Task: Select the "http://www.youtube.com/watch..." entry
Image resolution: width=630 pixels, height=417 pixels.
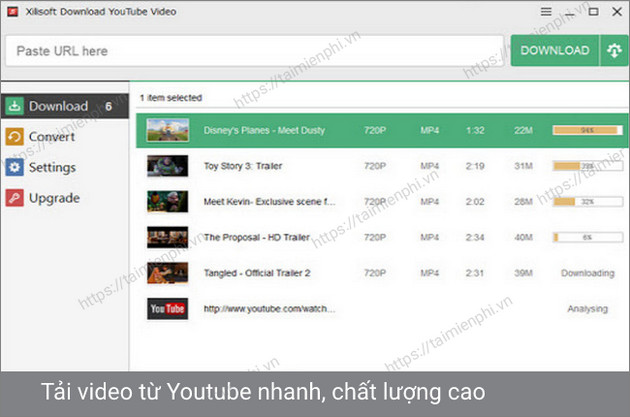Action: coord(269,309)
